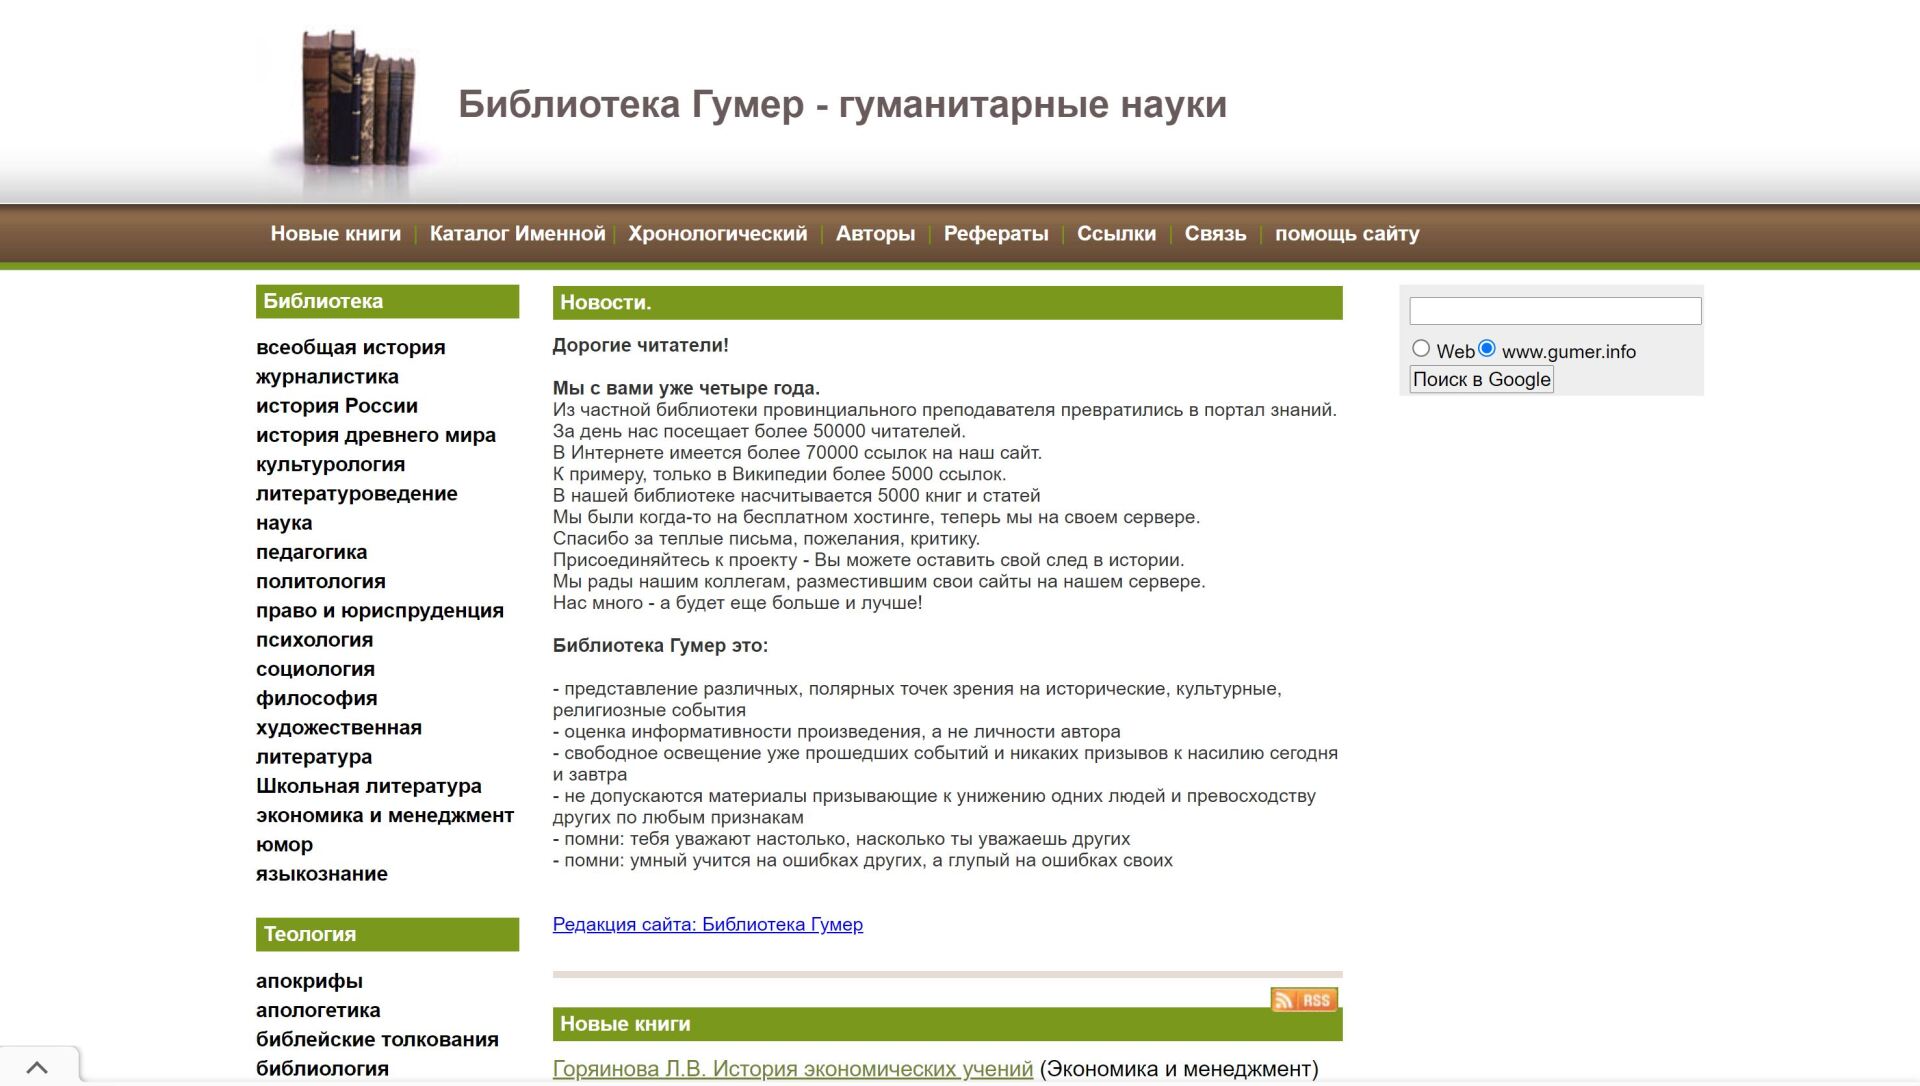Open the 'психология' section
1920x1086 pixels.
pos(314,640)
